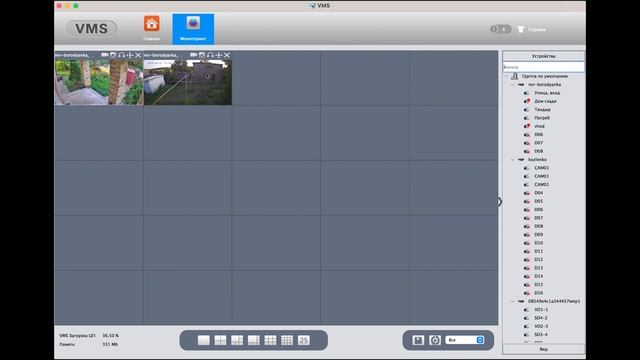Select channel D14

pyautogui.click(x=538, y=276)
